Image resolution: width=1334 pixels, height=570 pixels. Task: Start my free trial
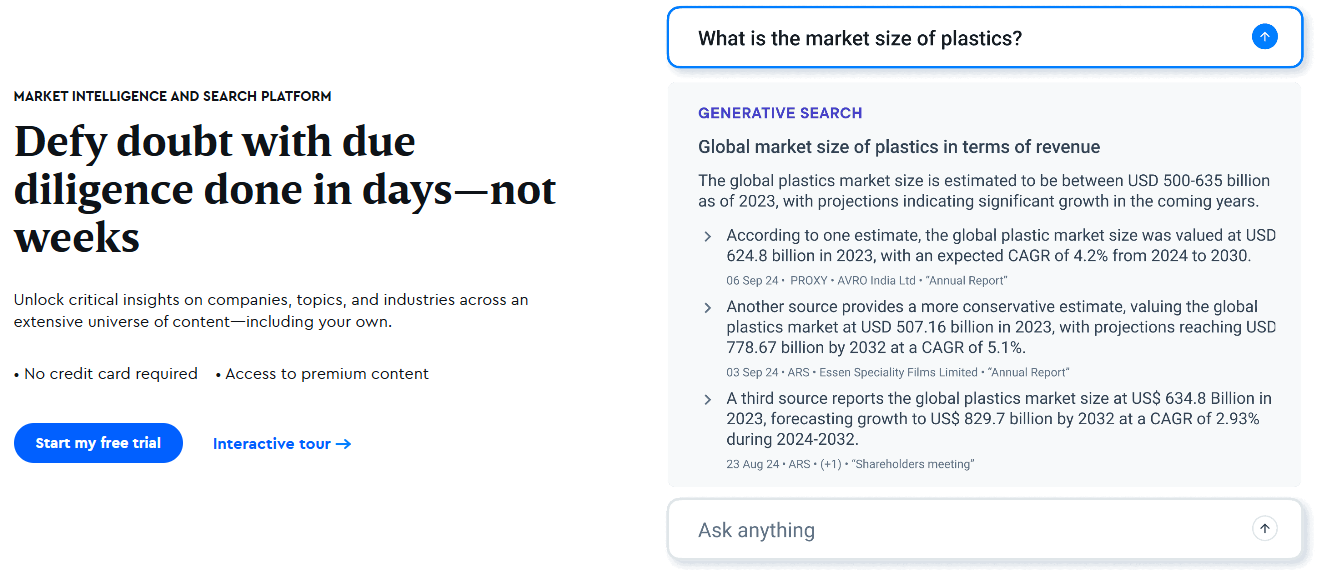(x=98, y=443)
